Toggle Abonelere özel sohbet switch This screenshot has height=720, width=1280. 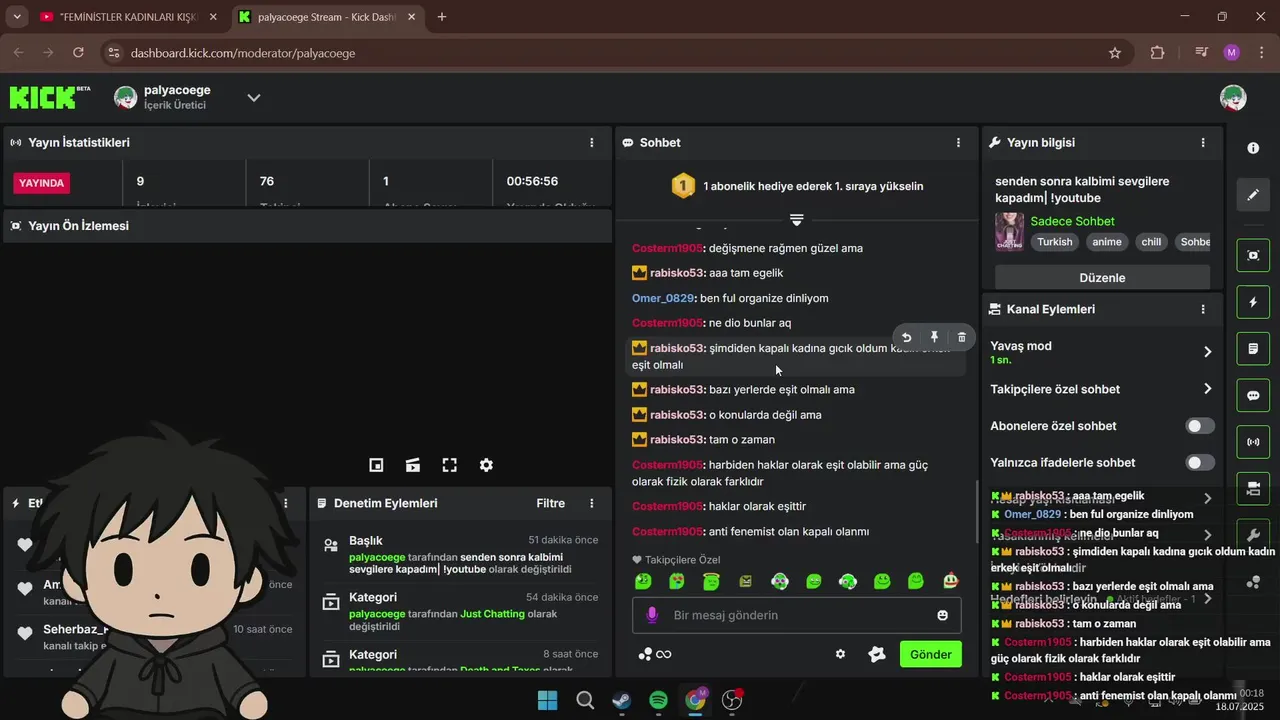(1200, 426)
